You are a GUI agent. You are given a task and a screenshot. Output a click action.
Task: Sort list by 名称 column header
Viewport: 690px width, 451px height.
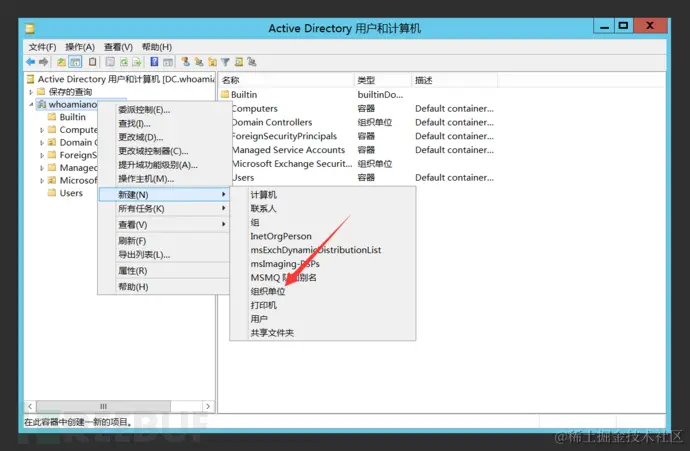[x=286, y=80]
